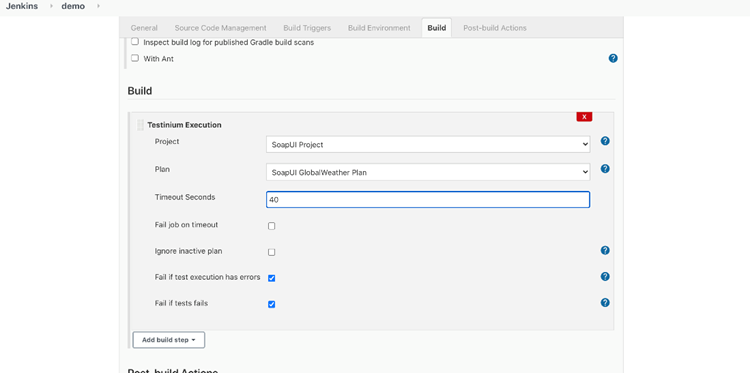Uncheck Fail if tests fails

coord(272,304)
